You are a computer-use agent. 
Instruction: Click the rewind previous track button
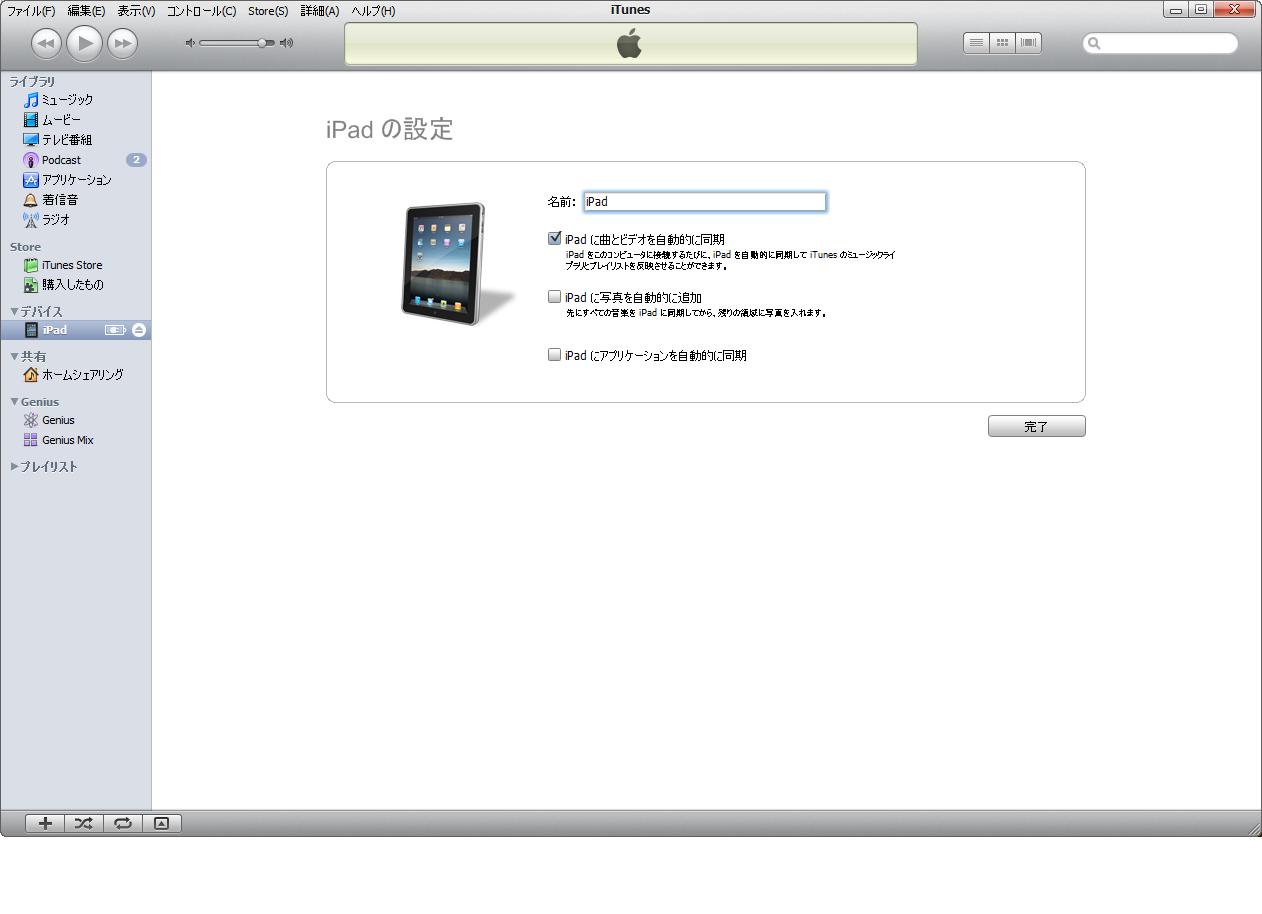pyautogui.click(x=46, y=43)
